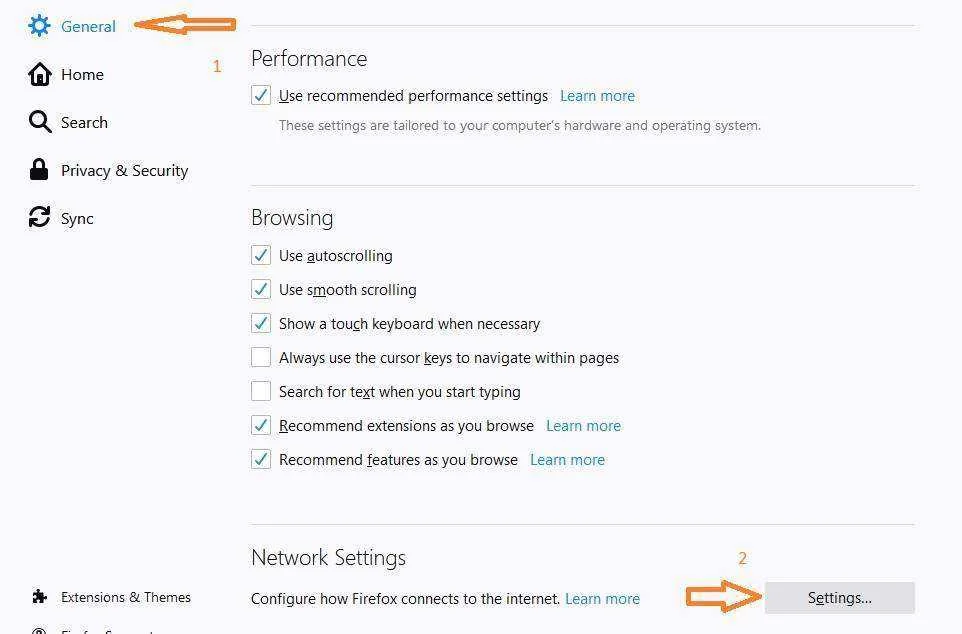The width and height of the screenshot is (962, 634).
Task: Open Learn more link beside performance settings
Action: [x=597, y=96]
